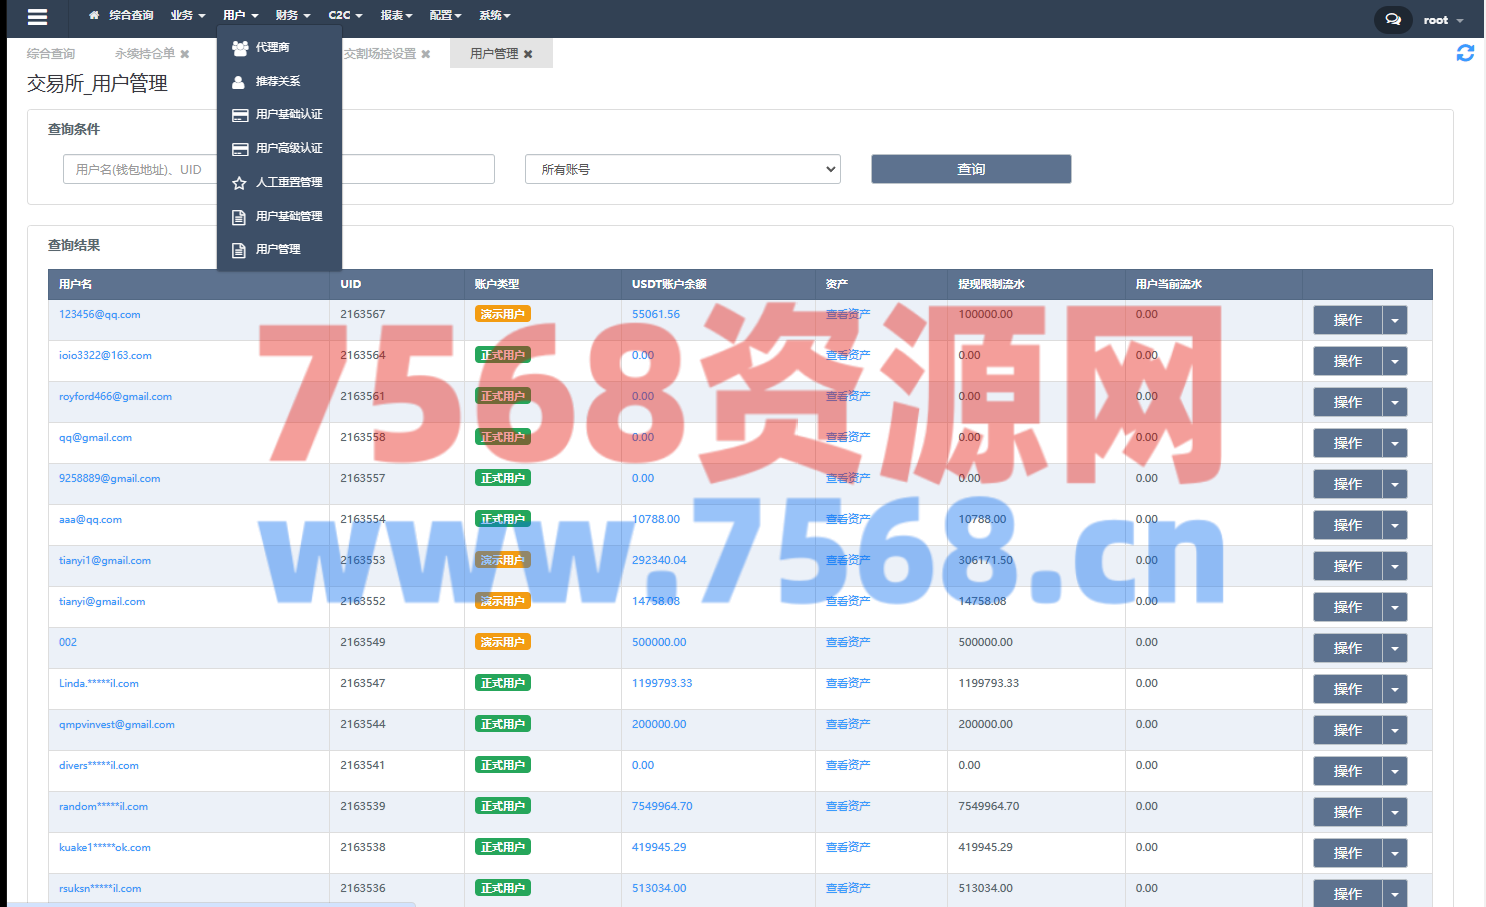Screen dimensions: 1486x907
Task: Expand the 财务 top menu
Action: pyautogui.click(x=292, y=16)
